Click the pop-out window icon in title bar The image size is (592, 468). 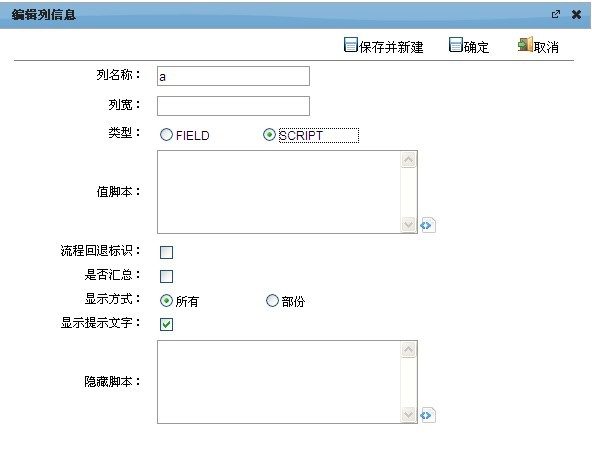pos(556,14)
